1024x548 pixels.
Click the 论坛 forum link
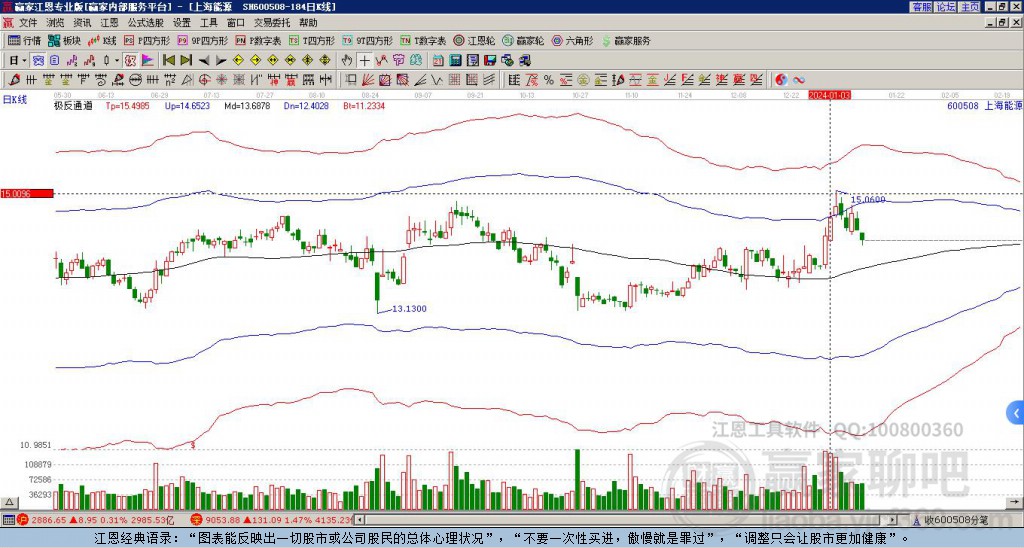click(946, 7)
